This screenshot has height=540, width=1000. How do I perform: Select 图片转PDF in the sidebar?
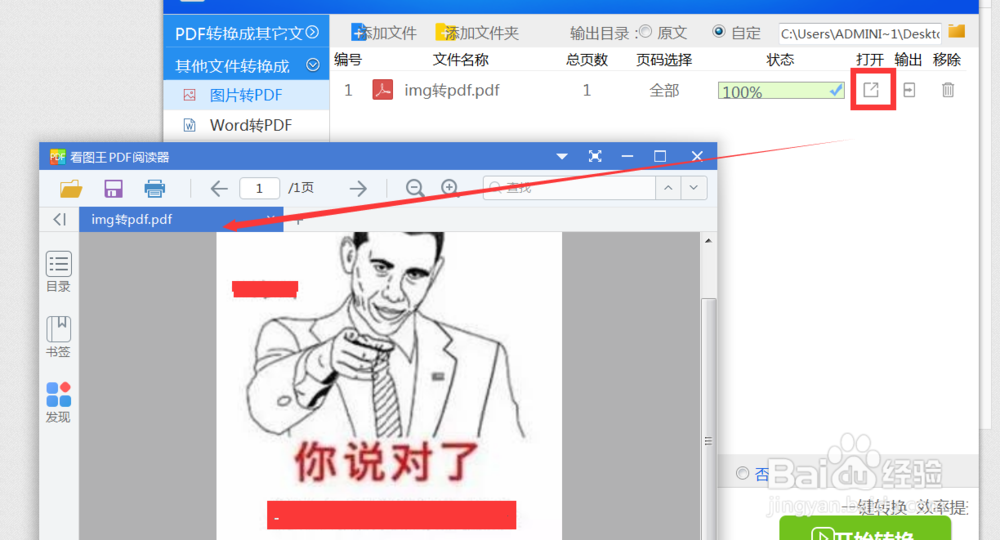(246, 95)
